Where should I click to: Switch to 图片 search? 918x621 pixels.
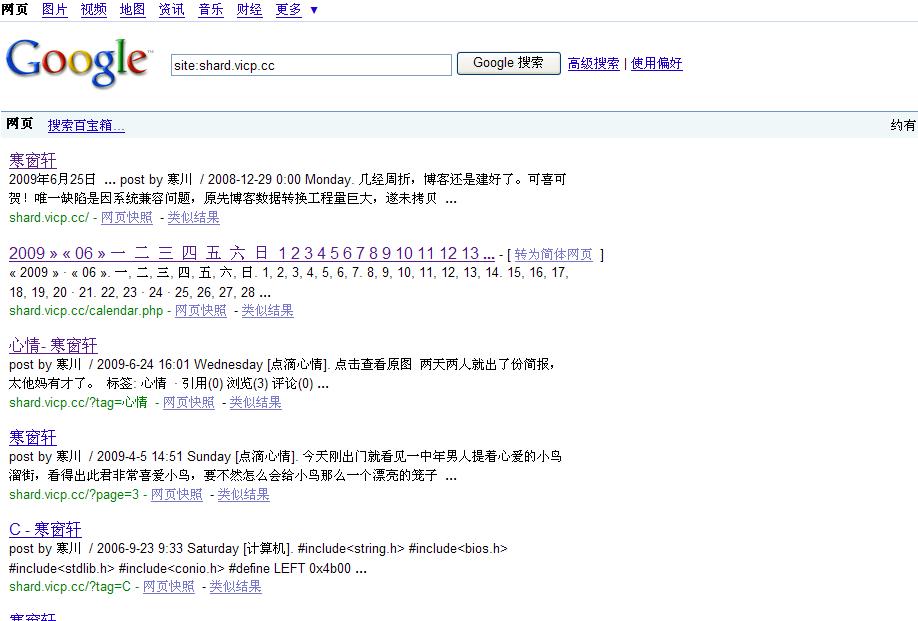click(x=54, y=9)
